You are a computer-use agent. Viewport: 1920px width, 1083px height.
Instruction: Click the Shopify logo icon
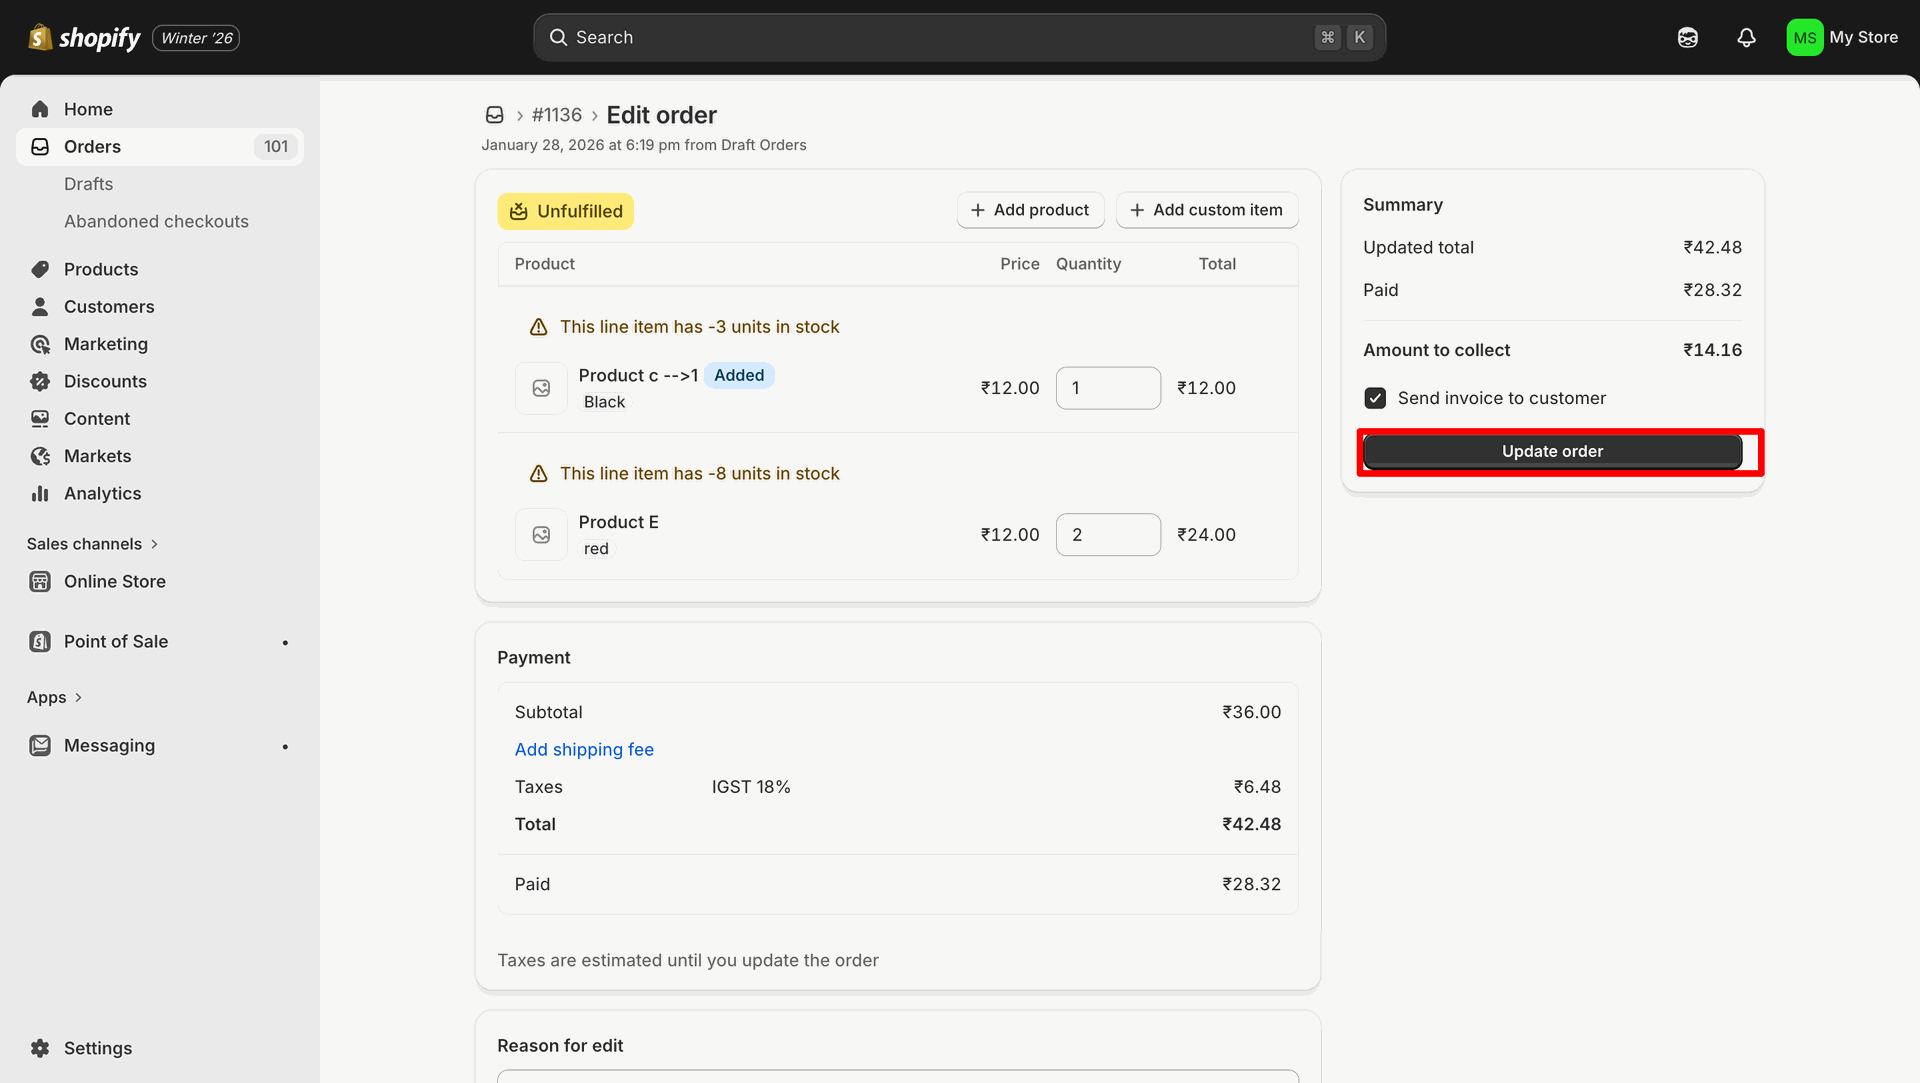40,38
